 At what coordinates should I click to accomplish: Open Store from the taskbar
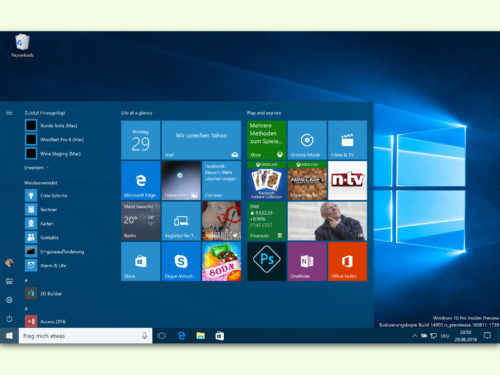point(219,336)
